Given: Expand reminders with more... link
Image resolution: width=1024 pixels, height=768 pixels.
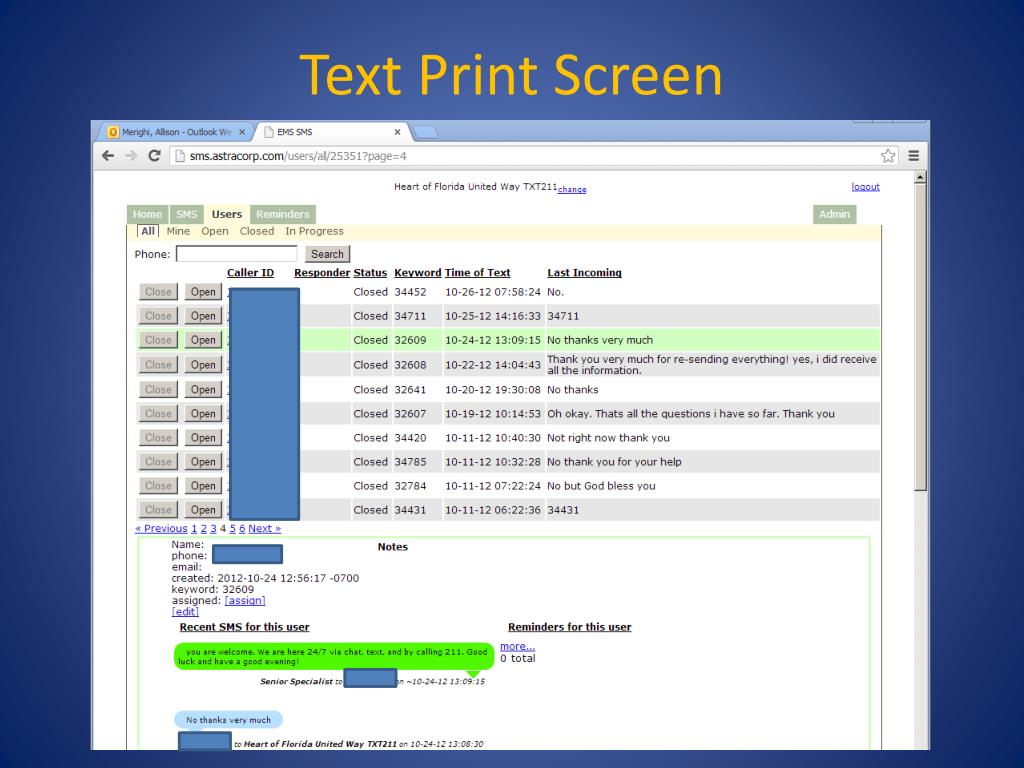Looking at the screenshot, I should click(517, 646).
